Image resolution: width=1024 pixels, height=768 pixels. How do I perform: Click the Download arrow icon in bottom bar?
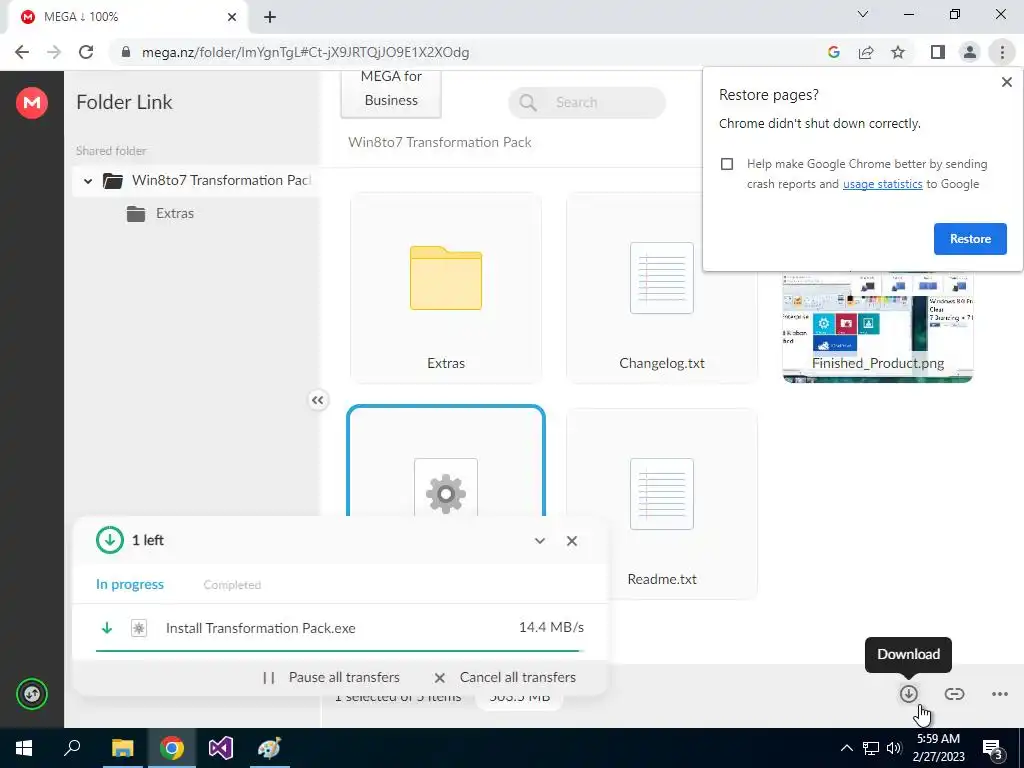(908, 694)
